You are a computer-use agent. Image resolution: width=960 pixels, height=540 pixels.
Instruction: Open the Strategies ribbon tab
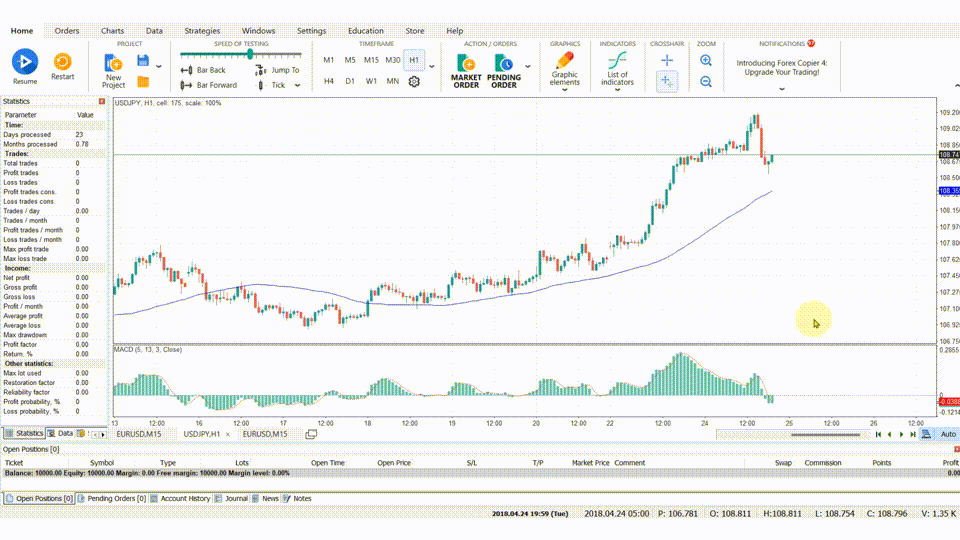[202, 31]
